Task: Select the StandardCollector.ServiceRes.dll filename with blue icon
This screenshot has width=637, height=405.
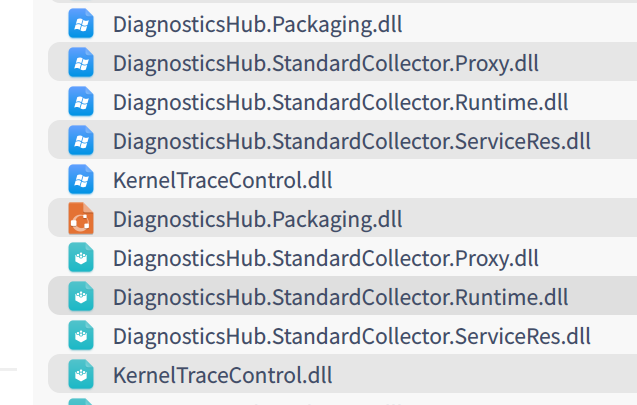Action: (352, 141)
